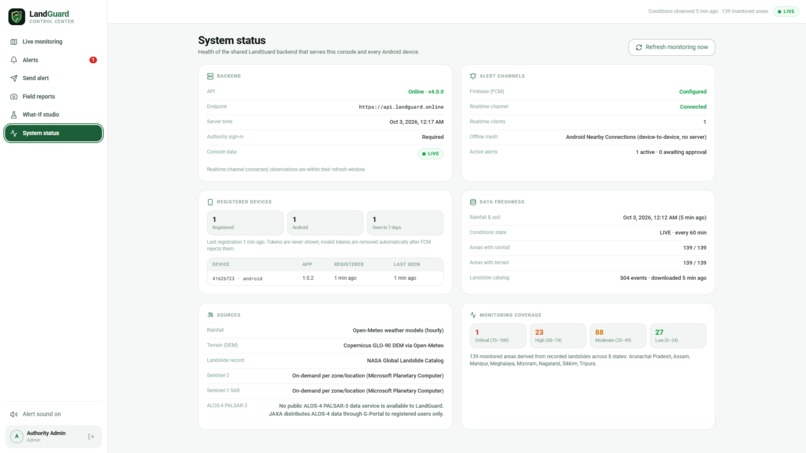The width and height of the screenshot is (806, 453).
Task: Click the Sources satellite icon
Action: coord(210,315)
